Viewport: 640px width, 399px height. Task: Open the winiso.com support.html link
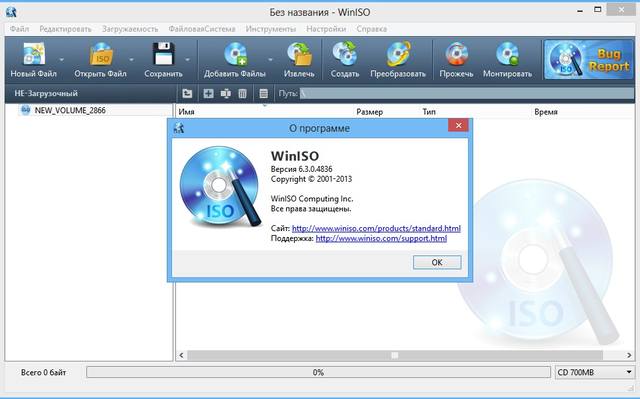pyautogui.click(x=381, y=239)
